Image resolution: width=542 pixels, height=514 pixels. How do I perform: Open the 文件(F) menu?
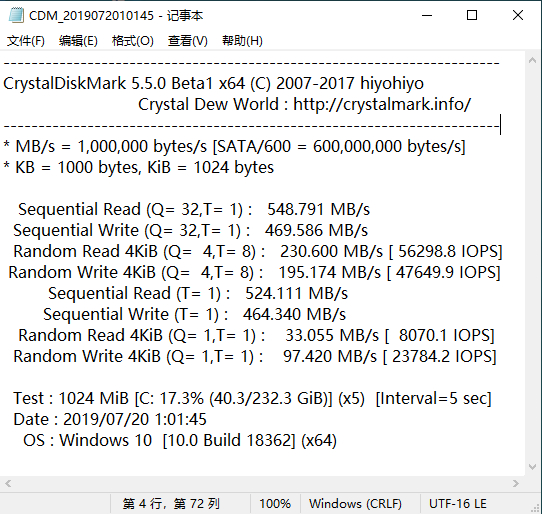coord(26,41)
